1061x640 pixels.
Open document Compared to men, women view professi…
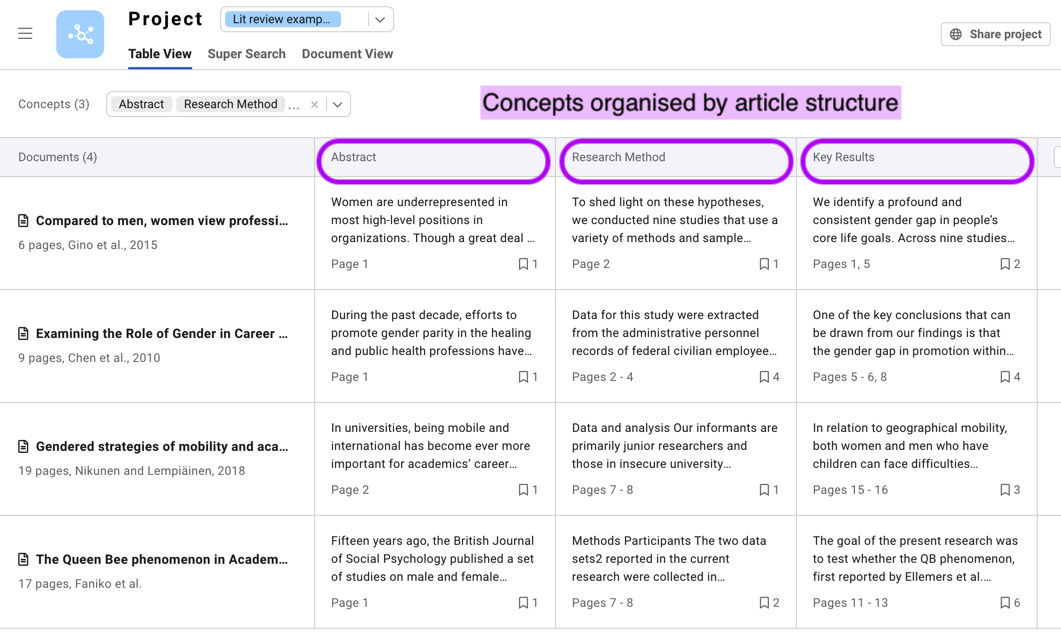[162, 221]
